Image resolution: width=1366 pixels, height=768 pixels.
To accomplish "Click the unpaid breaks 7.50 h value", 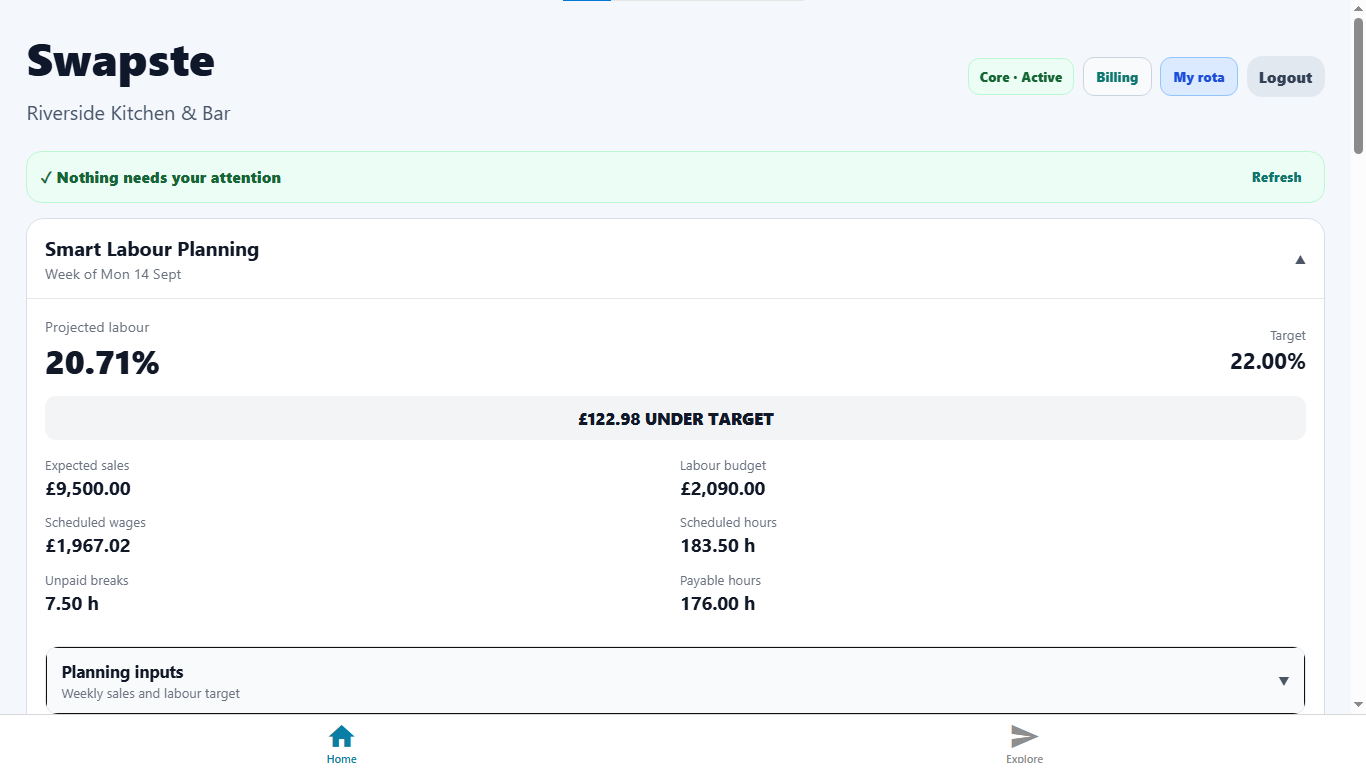I will click(72, 603).
